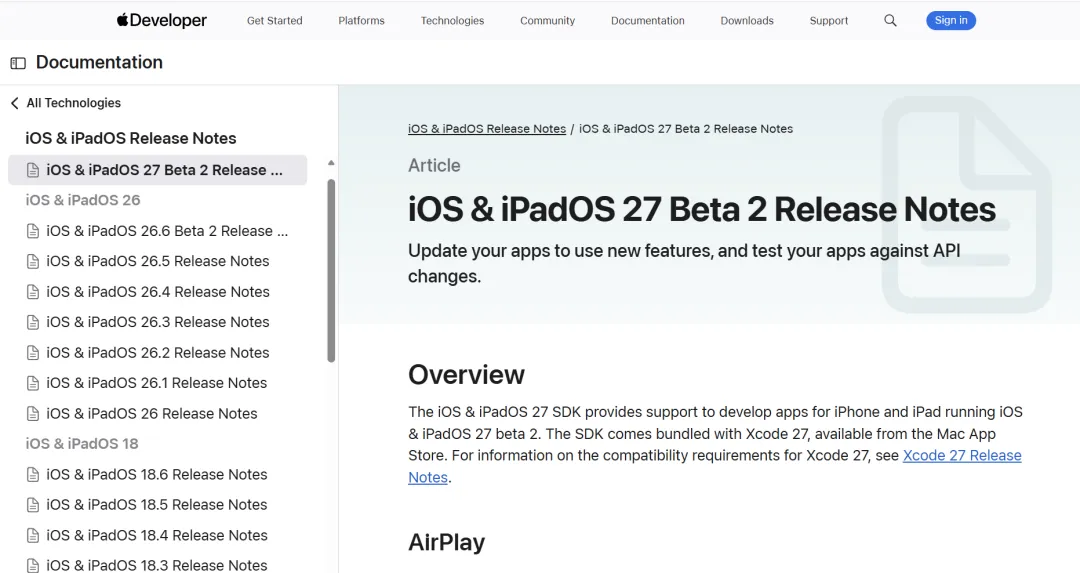Open iOS & iPadOS 26.3 Release Notes

coord(157,322)
